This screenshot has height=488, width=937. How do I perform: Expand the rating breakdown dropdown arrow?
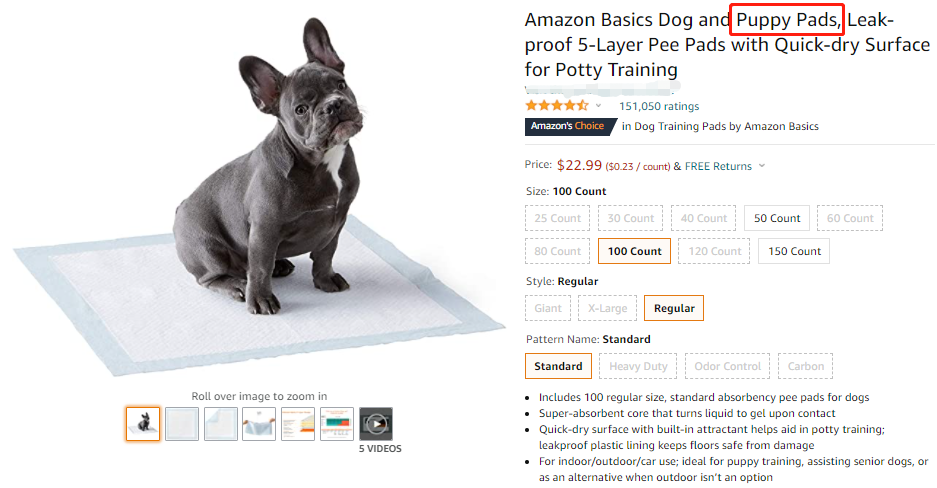pos(599,106)
